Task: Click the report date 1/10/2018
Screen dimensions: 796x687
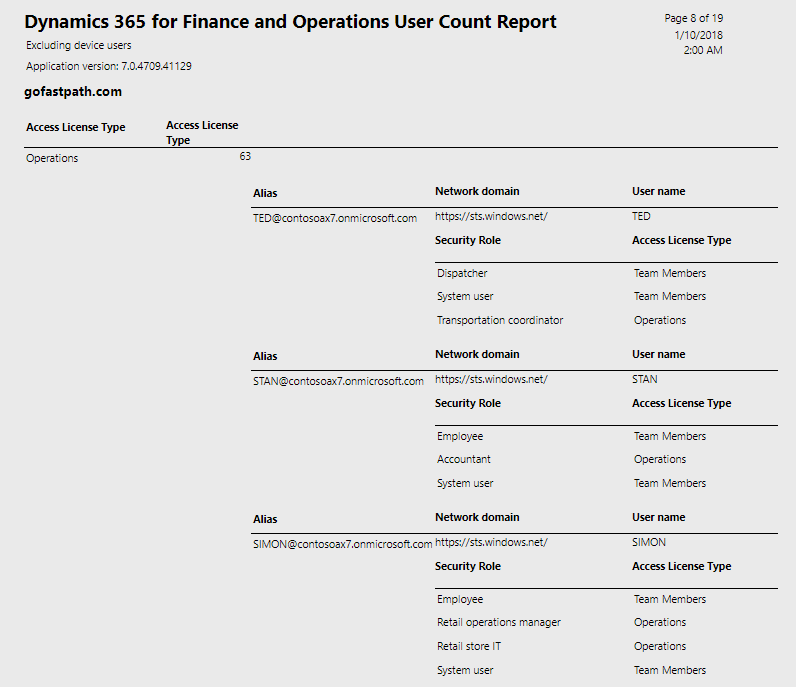Action: pos(699,36)
